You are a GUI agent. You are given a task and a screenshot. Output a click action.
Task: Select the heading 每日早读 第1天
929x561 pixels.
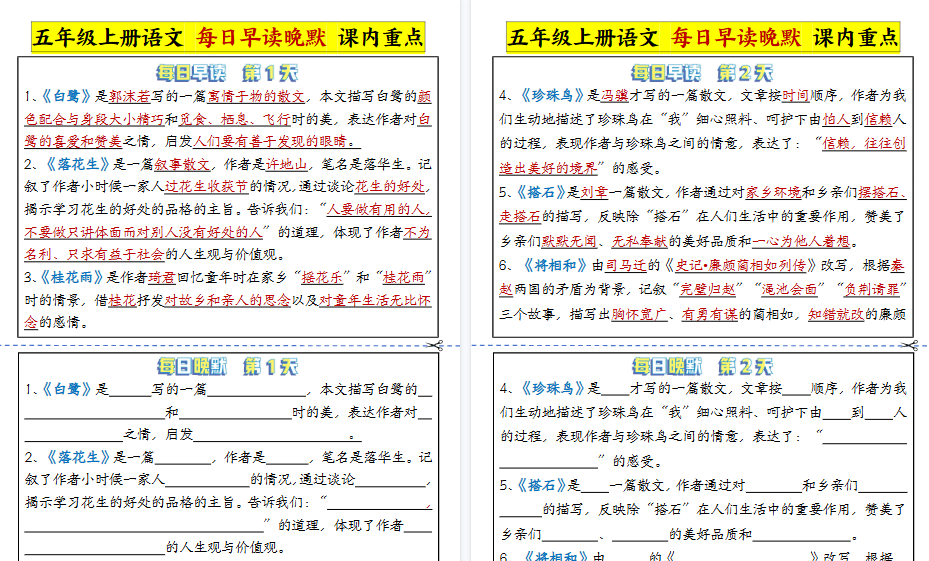point(228,73)
